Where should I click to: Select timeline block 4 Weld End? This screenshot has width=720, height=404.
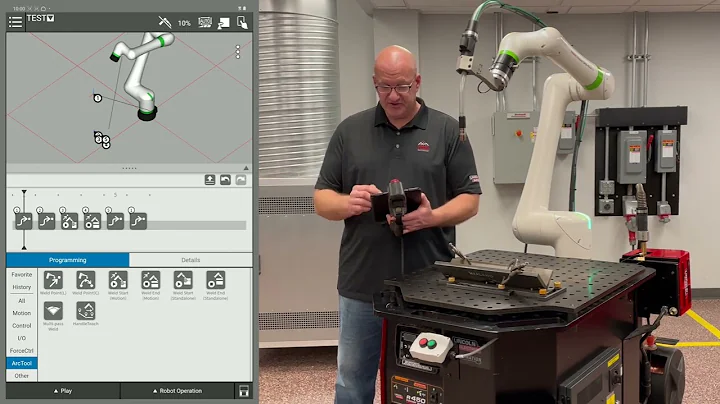(92, 221)
